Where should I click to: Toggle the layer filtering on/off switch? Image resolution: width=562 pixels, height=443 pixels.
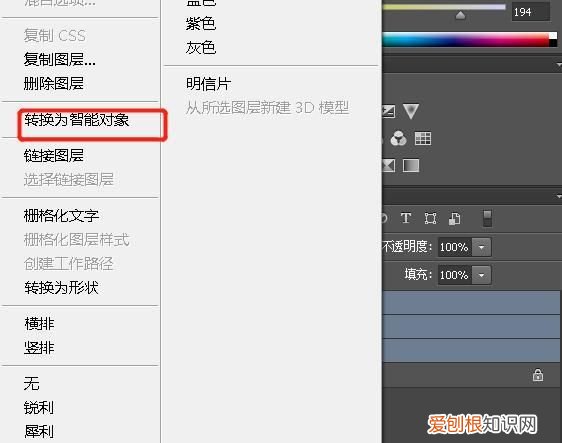tap(487, 218)
